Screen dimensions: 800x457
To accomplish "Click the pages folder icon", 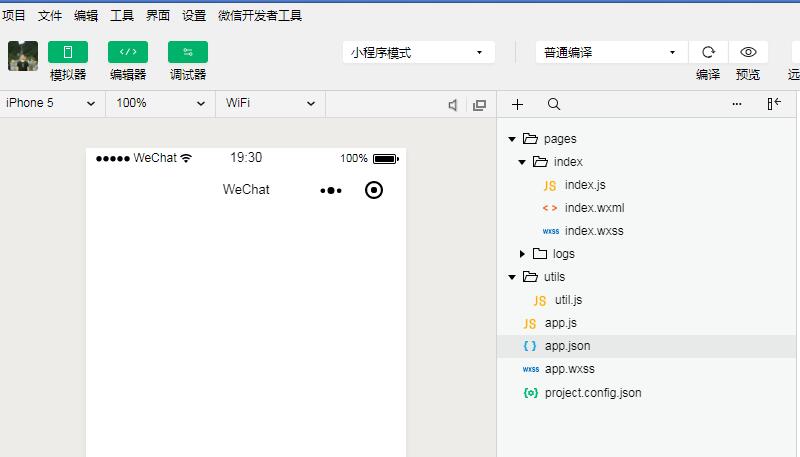I will (x=530, y=138).
